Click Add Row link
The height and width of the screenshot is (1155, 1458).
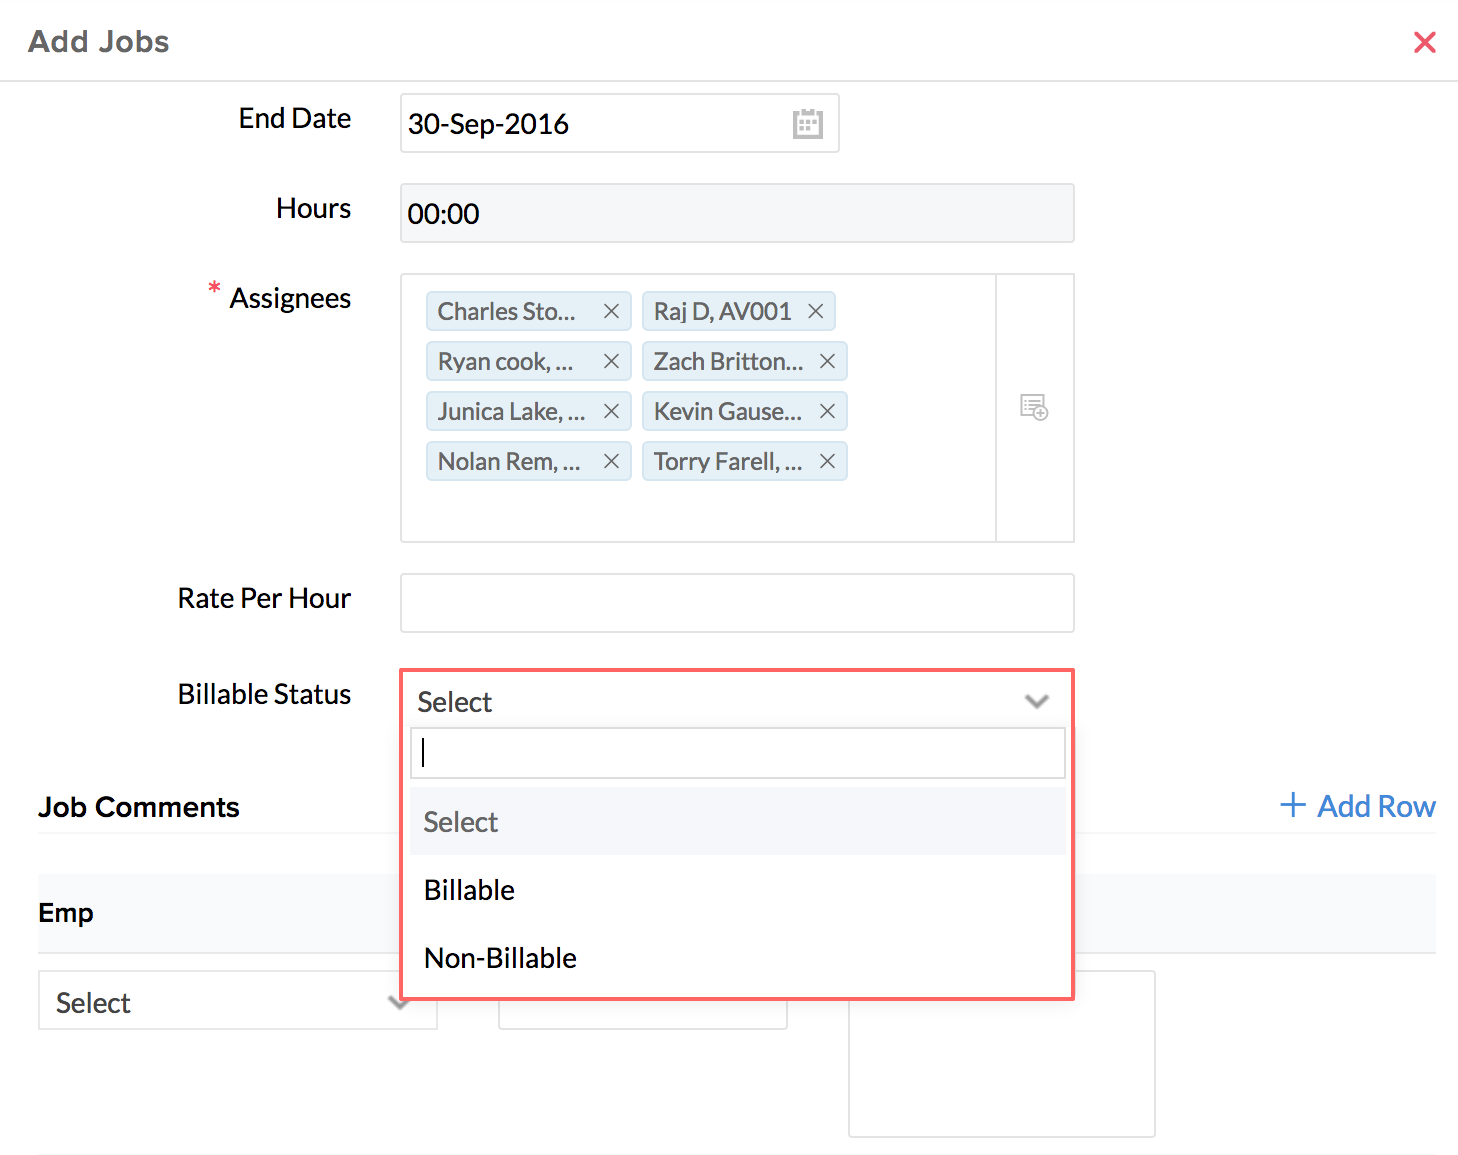pos(1358,806)
